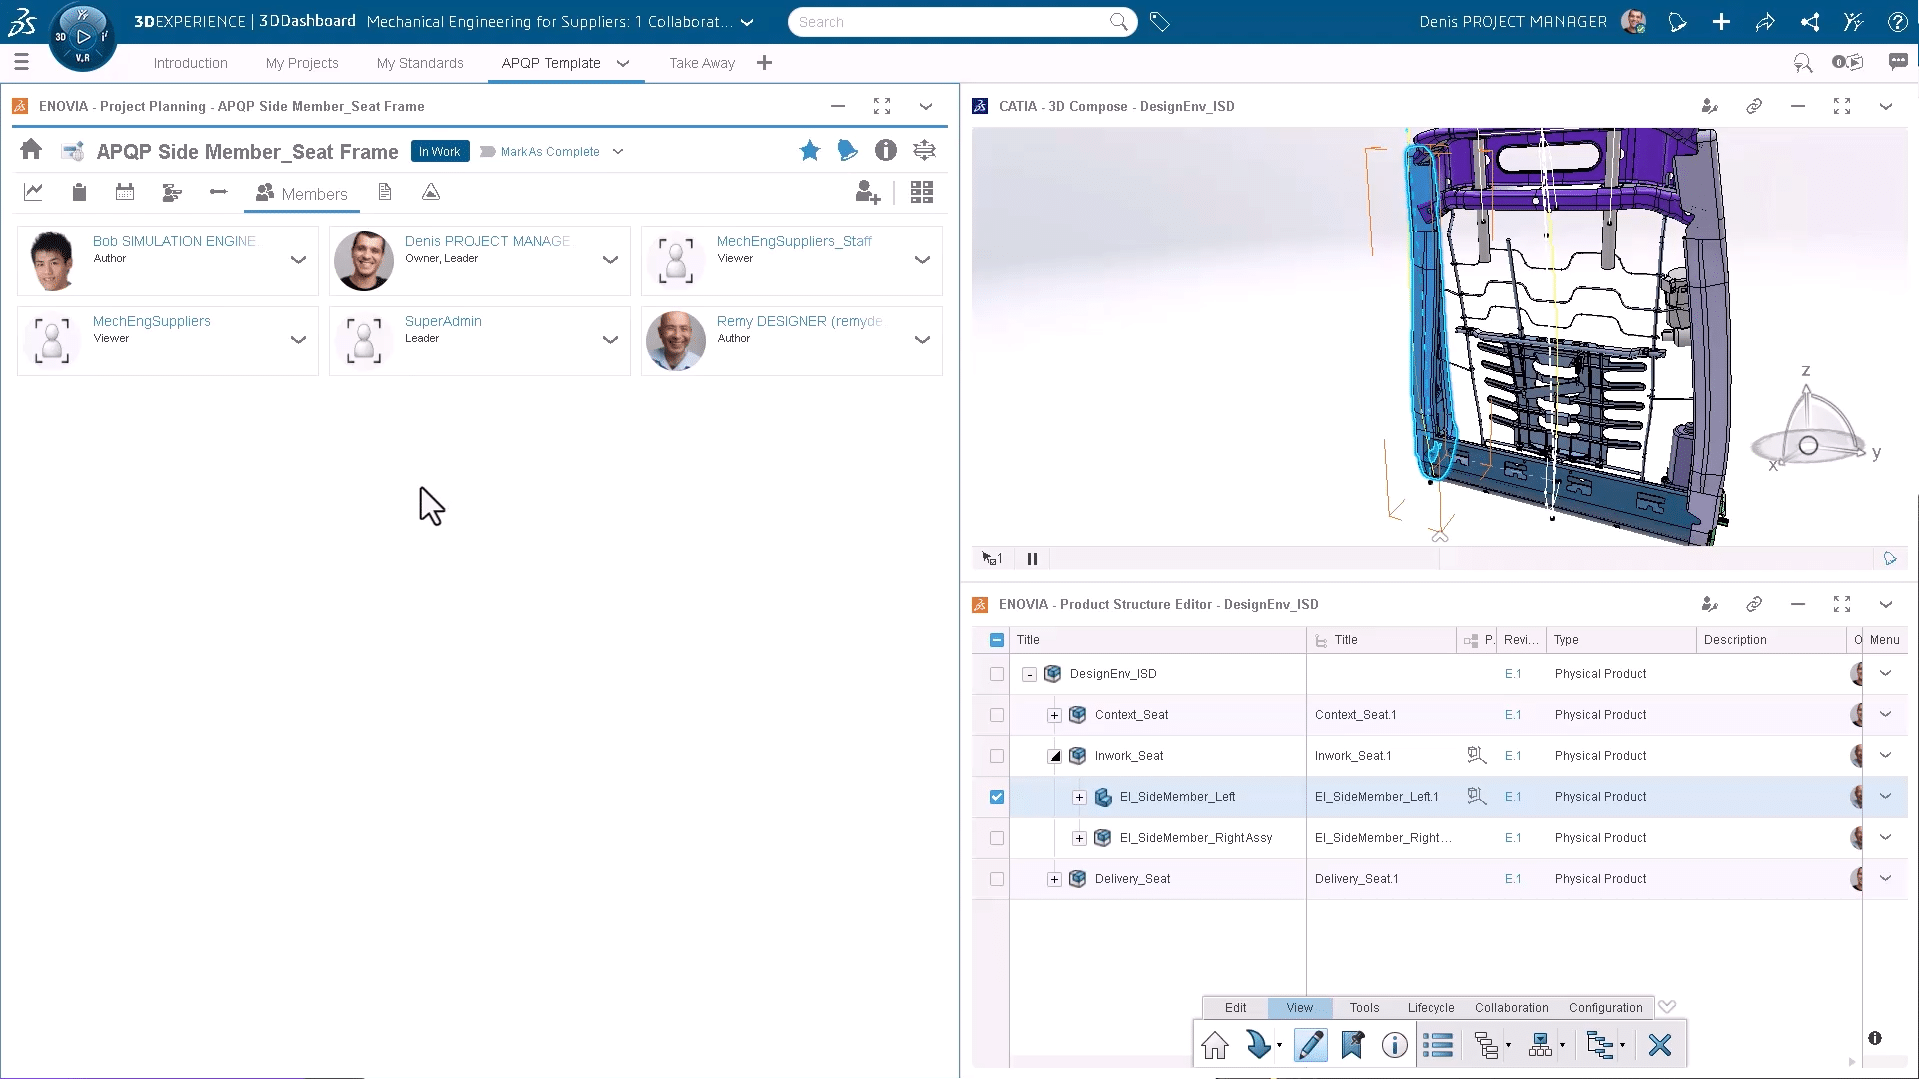Open the statistics chart icon in project toolbar
The height and width of the screenshot is (1079, 1919).
tap(33, 191)
